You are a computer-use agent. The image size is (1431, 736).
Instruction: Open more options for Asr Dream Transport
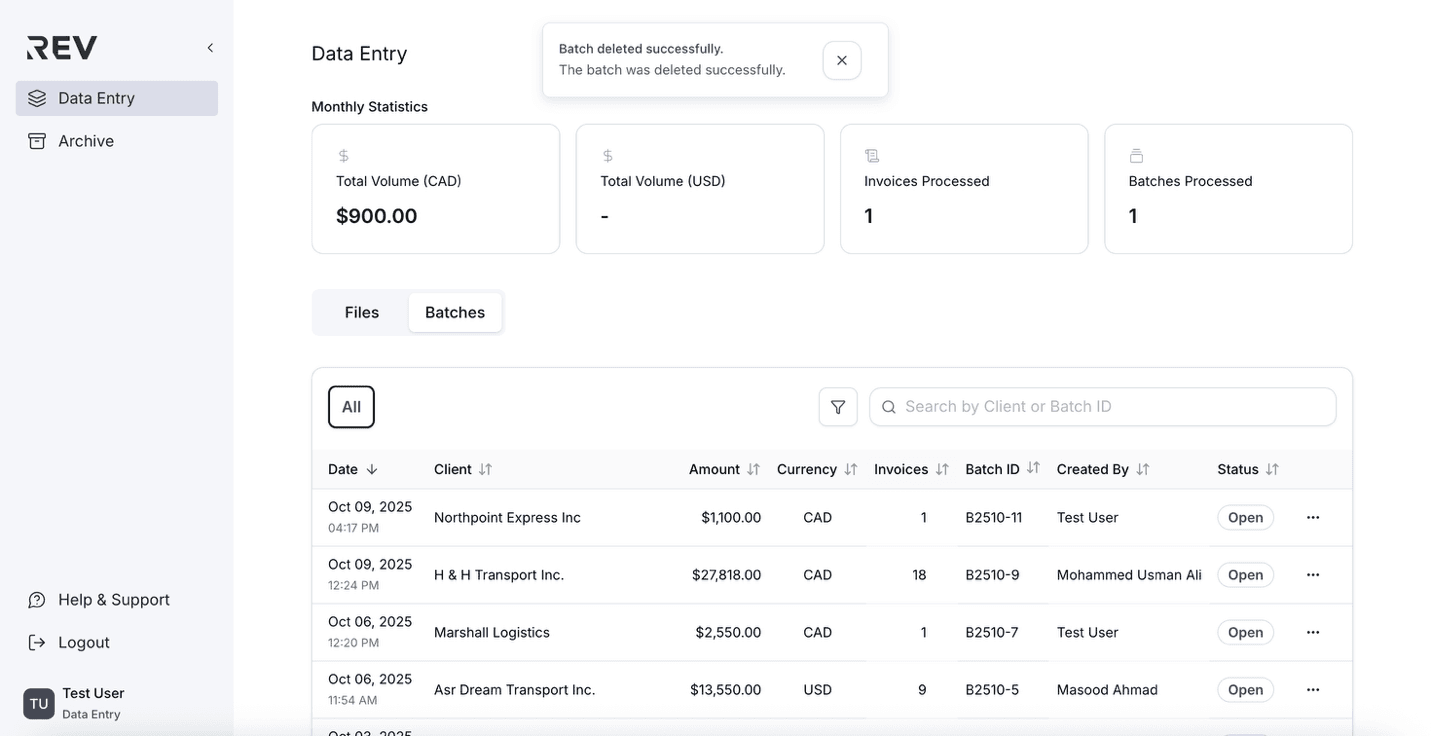click(1312, 690)
